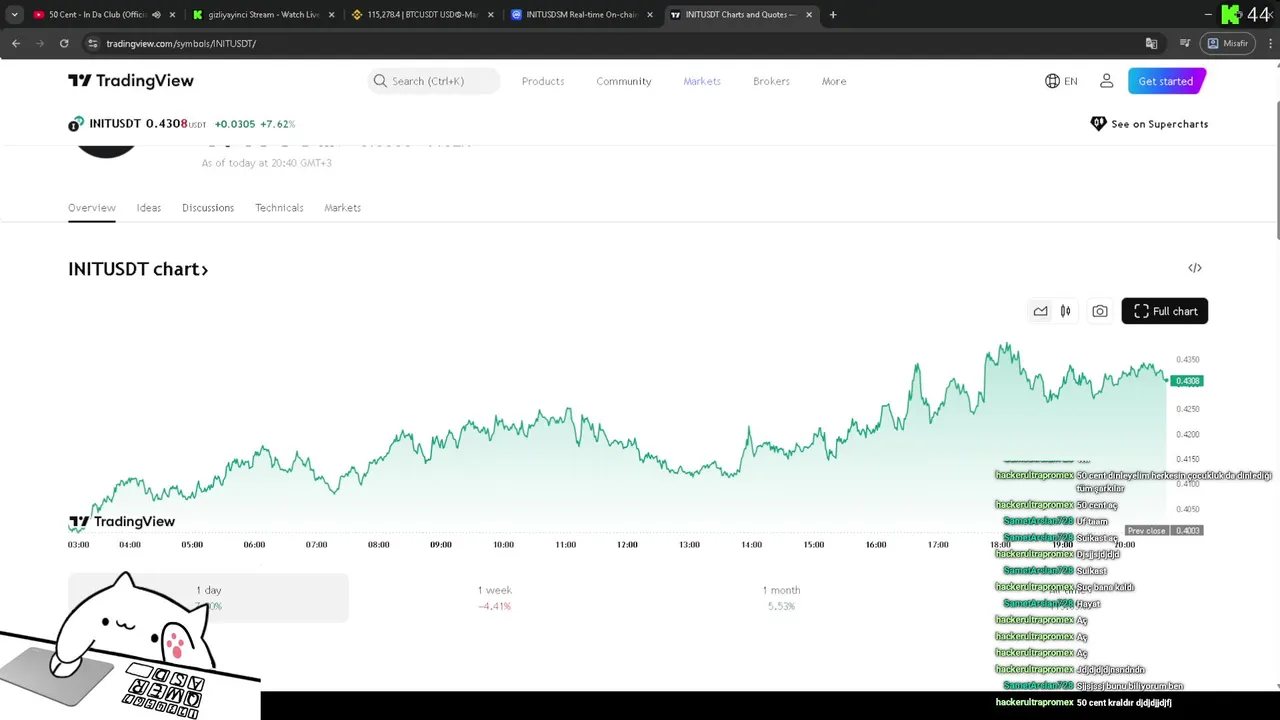
Task: Mute the 50 Cent tab audio icon
Action: click(156, 15)
